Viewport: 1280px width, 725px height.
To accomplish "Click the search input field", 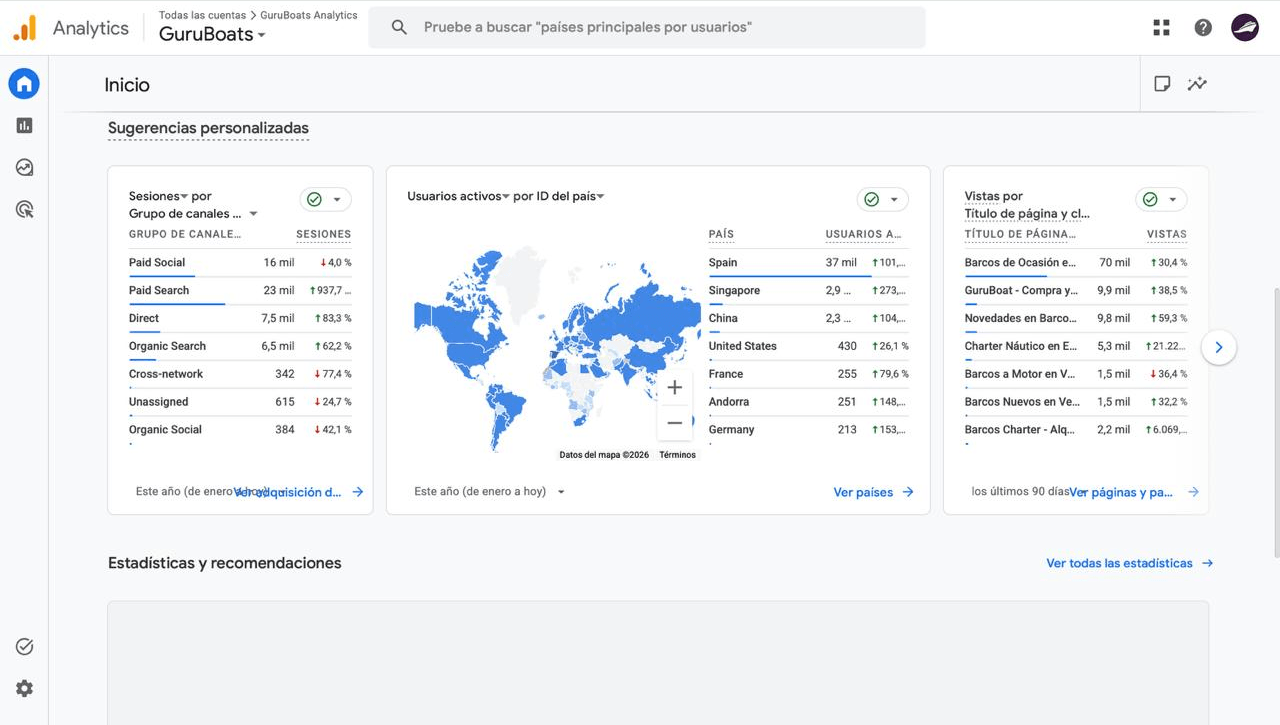I will pyautogui.click(x=647, y=28).
